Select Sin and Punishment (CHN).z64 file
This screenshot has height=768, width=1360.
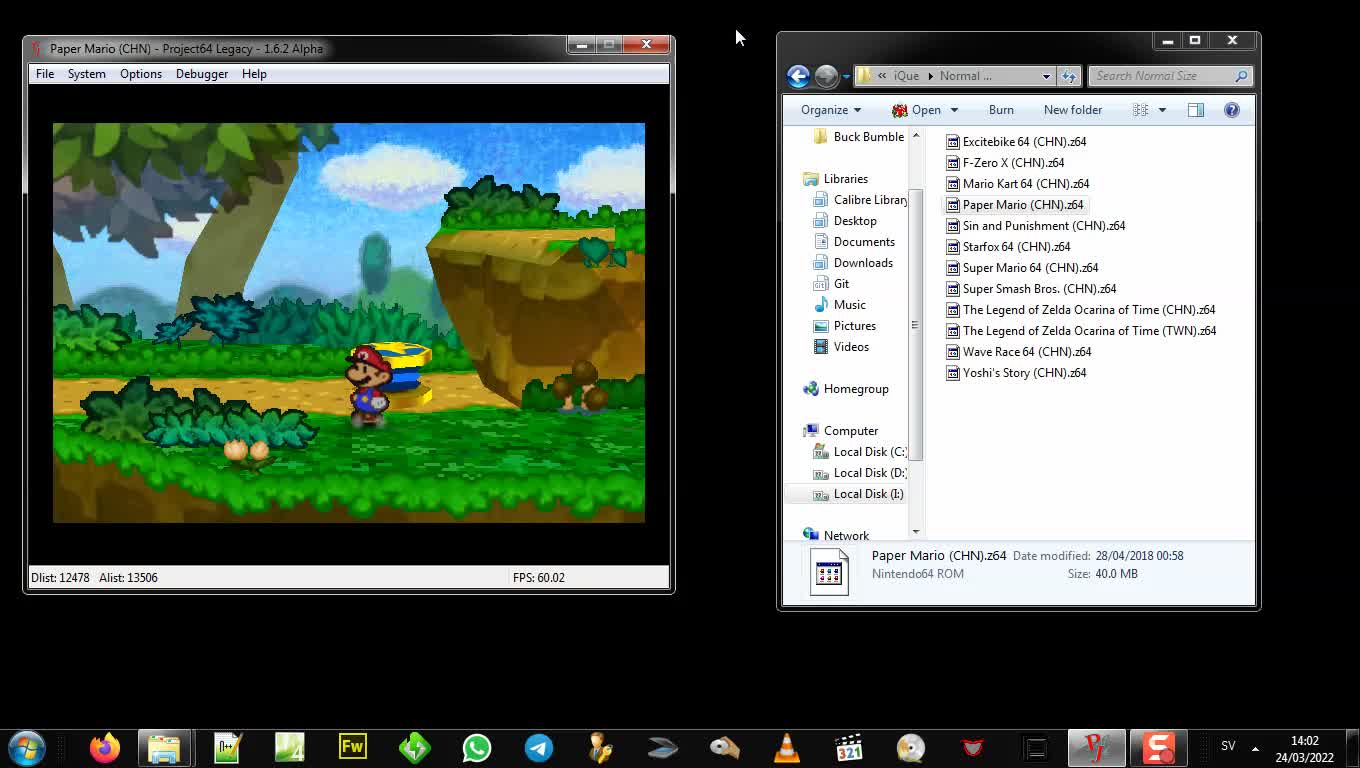pos(1036,226)
